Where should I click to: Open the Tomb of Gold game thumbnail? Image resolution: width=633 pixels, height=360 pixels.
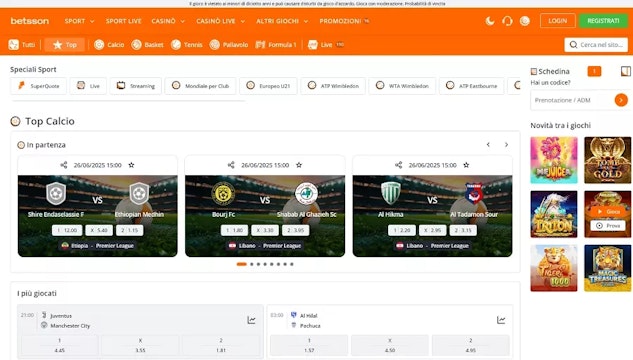tap(608, 160)
